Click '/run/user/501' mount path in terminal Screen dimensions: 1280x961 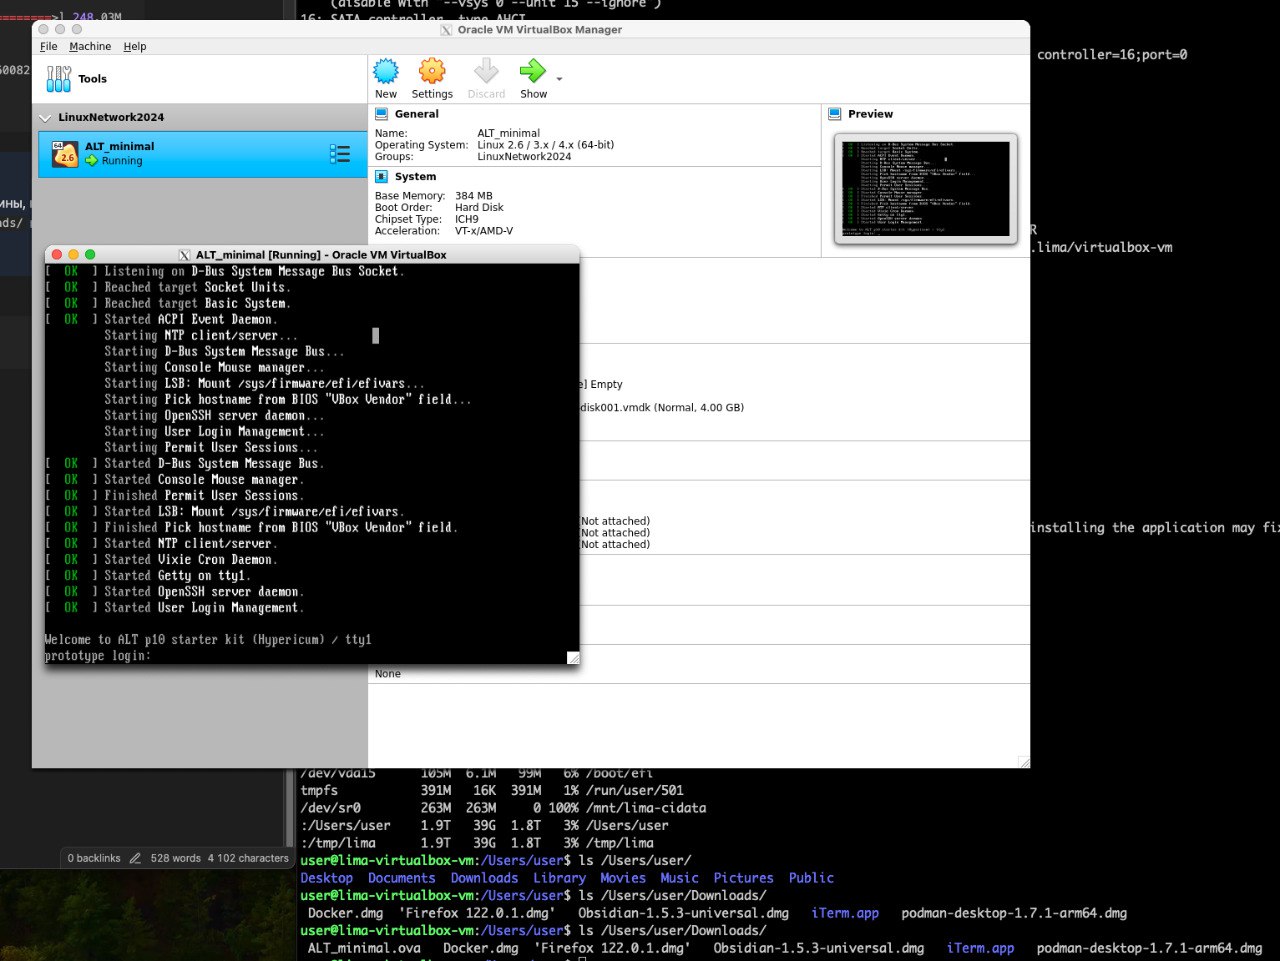pyautogui.click(x=635, y=790)
